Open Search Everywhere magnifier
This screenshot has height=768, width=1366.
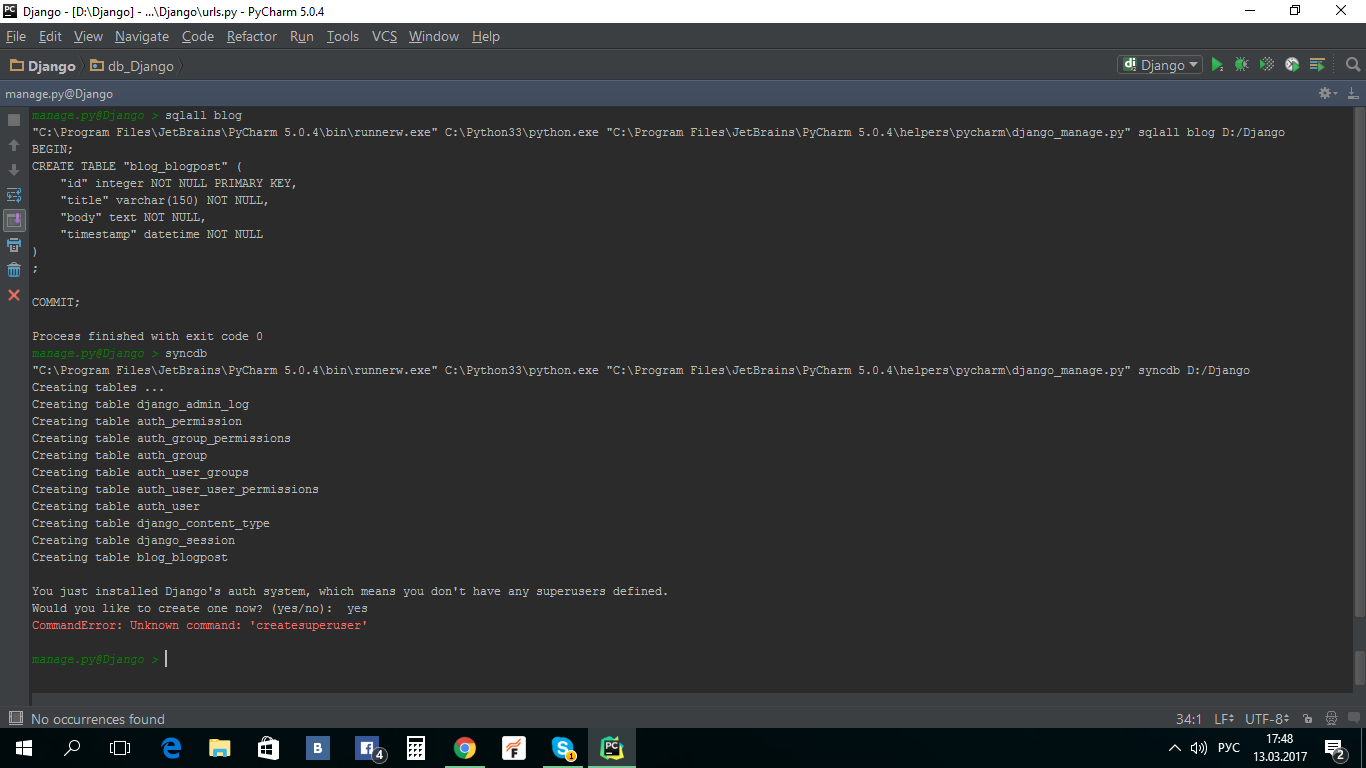(x=1353, y=65)
